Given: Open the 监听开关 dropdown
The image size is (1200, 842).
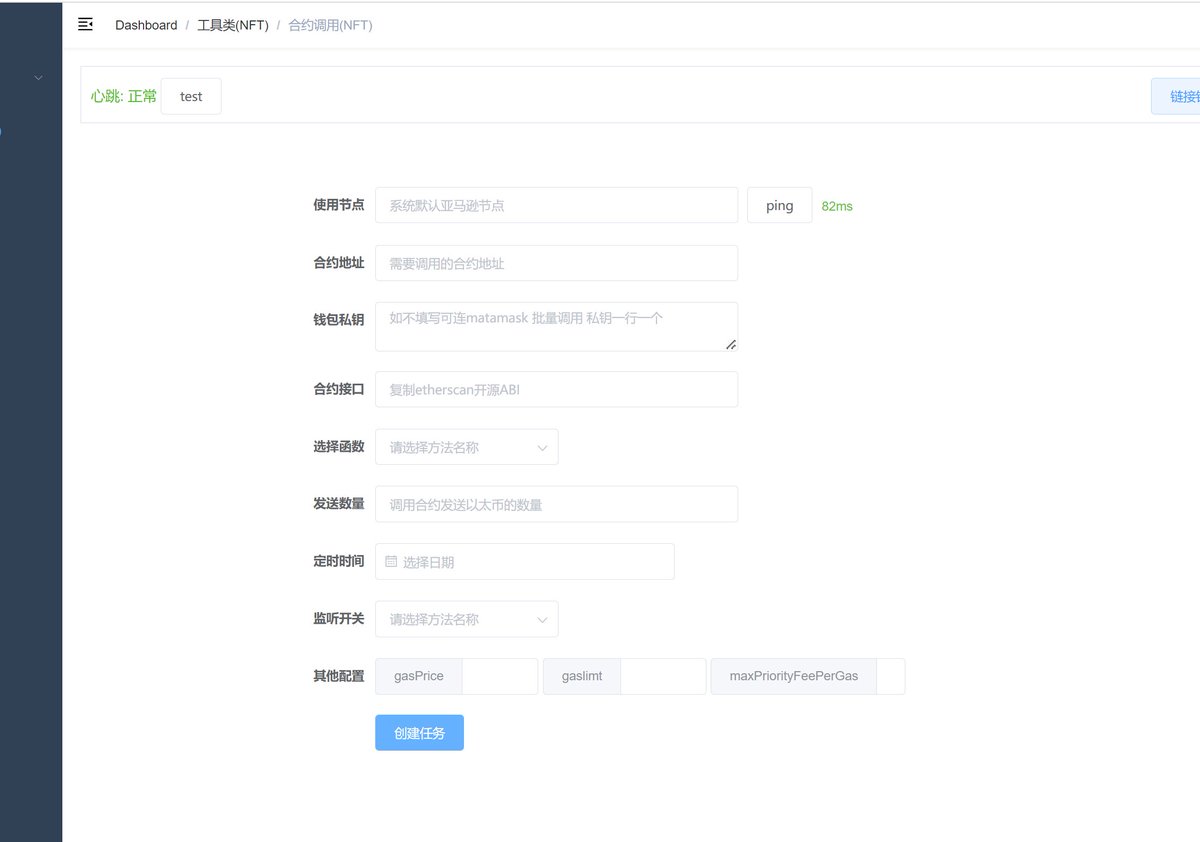Looking at the screenshot, I should coord(465,619).
